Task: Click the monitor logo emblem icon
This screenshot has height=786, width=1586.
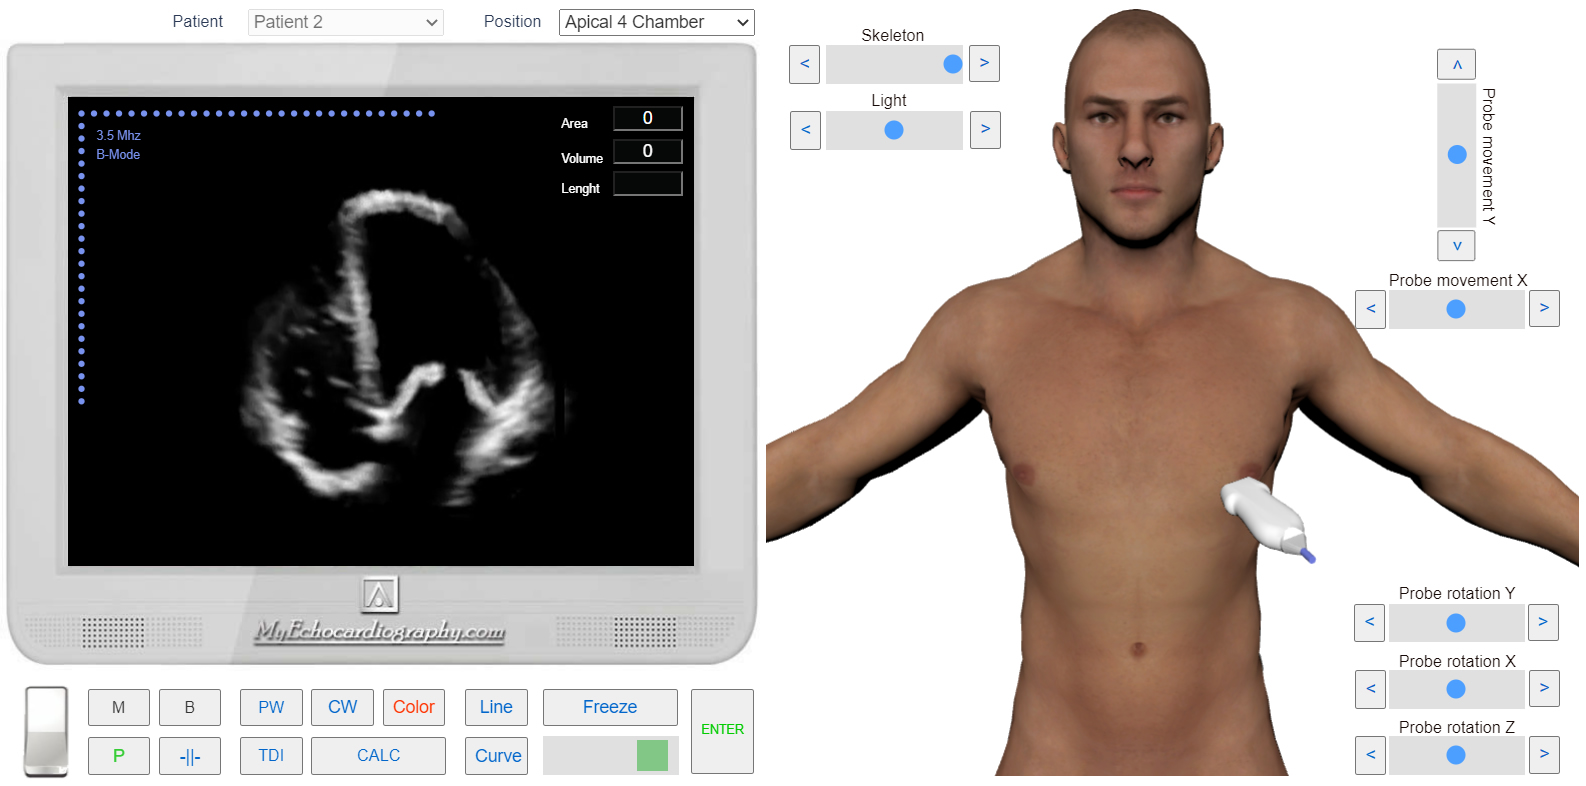Action: coord(379,595)
